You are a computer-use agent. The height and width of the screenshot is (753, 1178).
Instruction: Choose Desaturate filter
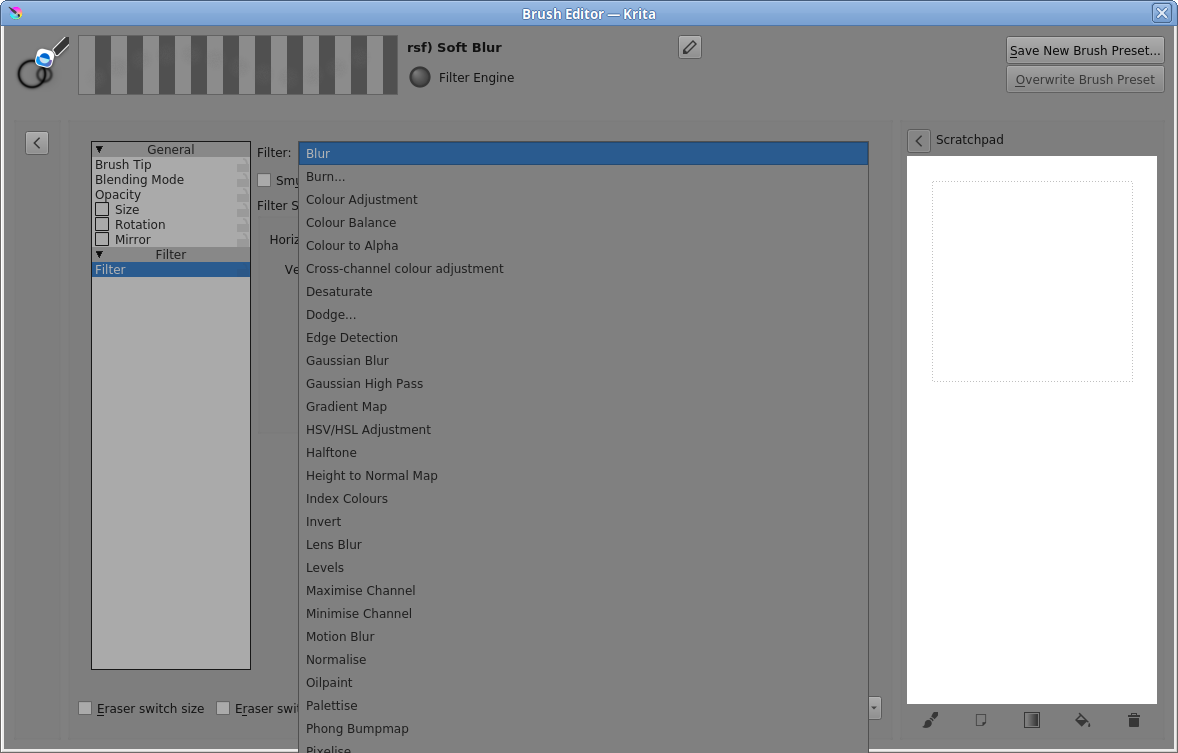(583, 292)
